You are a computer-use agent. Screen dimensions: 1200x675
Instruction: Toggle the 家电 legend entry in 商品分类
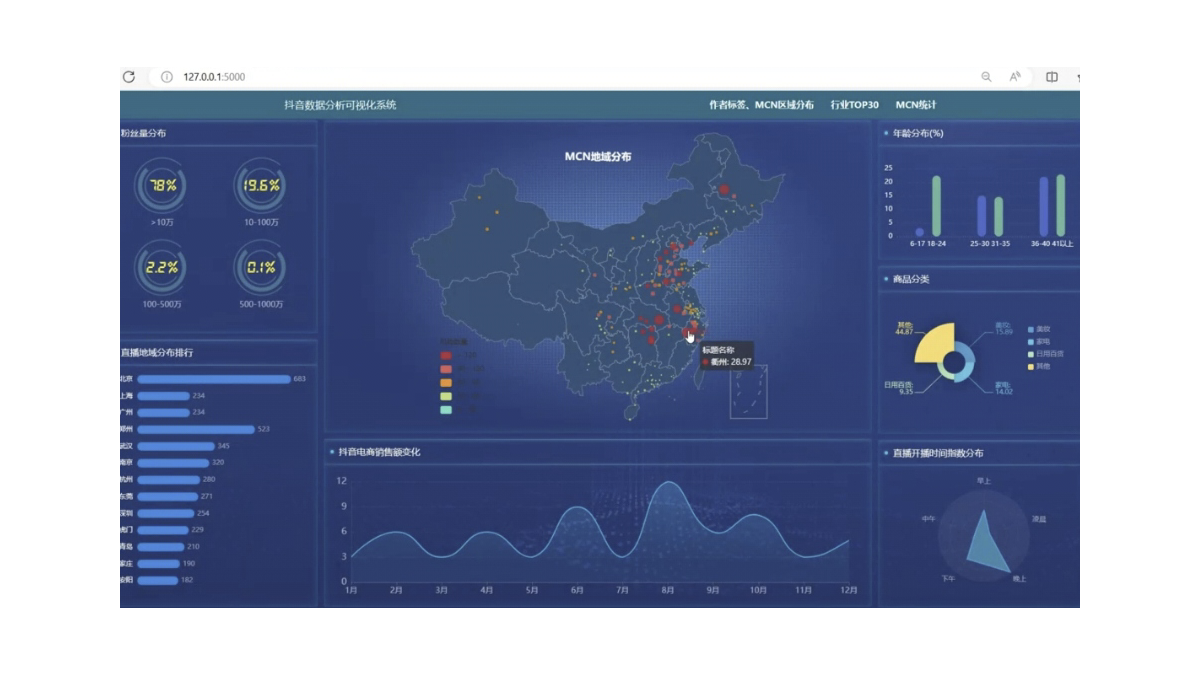point(1039,341)
